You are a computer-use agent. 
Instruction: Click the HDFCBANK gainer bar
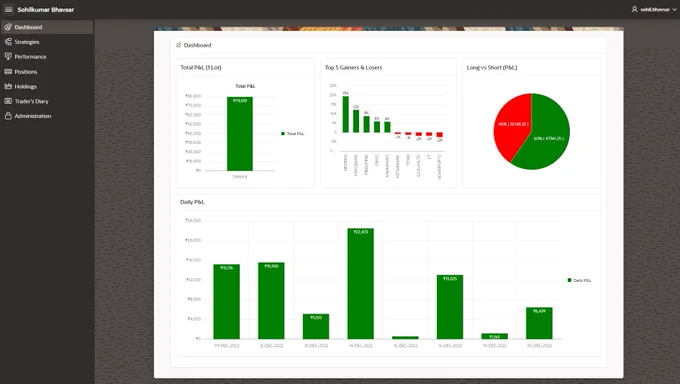point(356,121)
